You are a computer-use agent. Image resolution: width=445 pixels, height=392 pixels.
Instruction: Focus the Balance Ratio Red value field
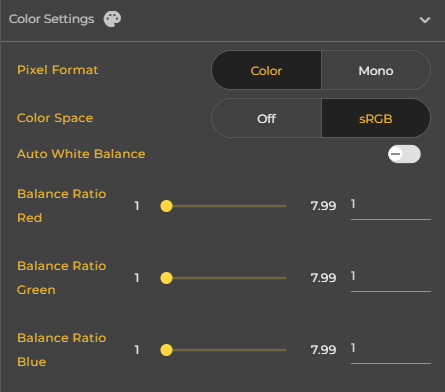(391, 207)
